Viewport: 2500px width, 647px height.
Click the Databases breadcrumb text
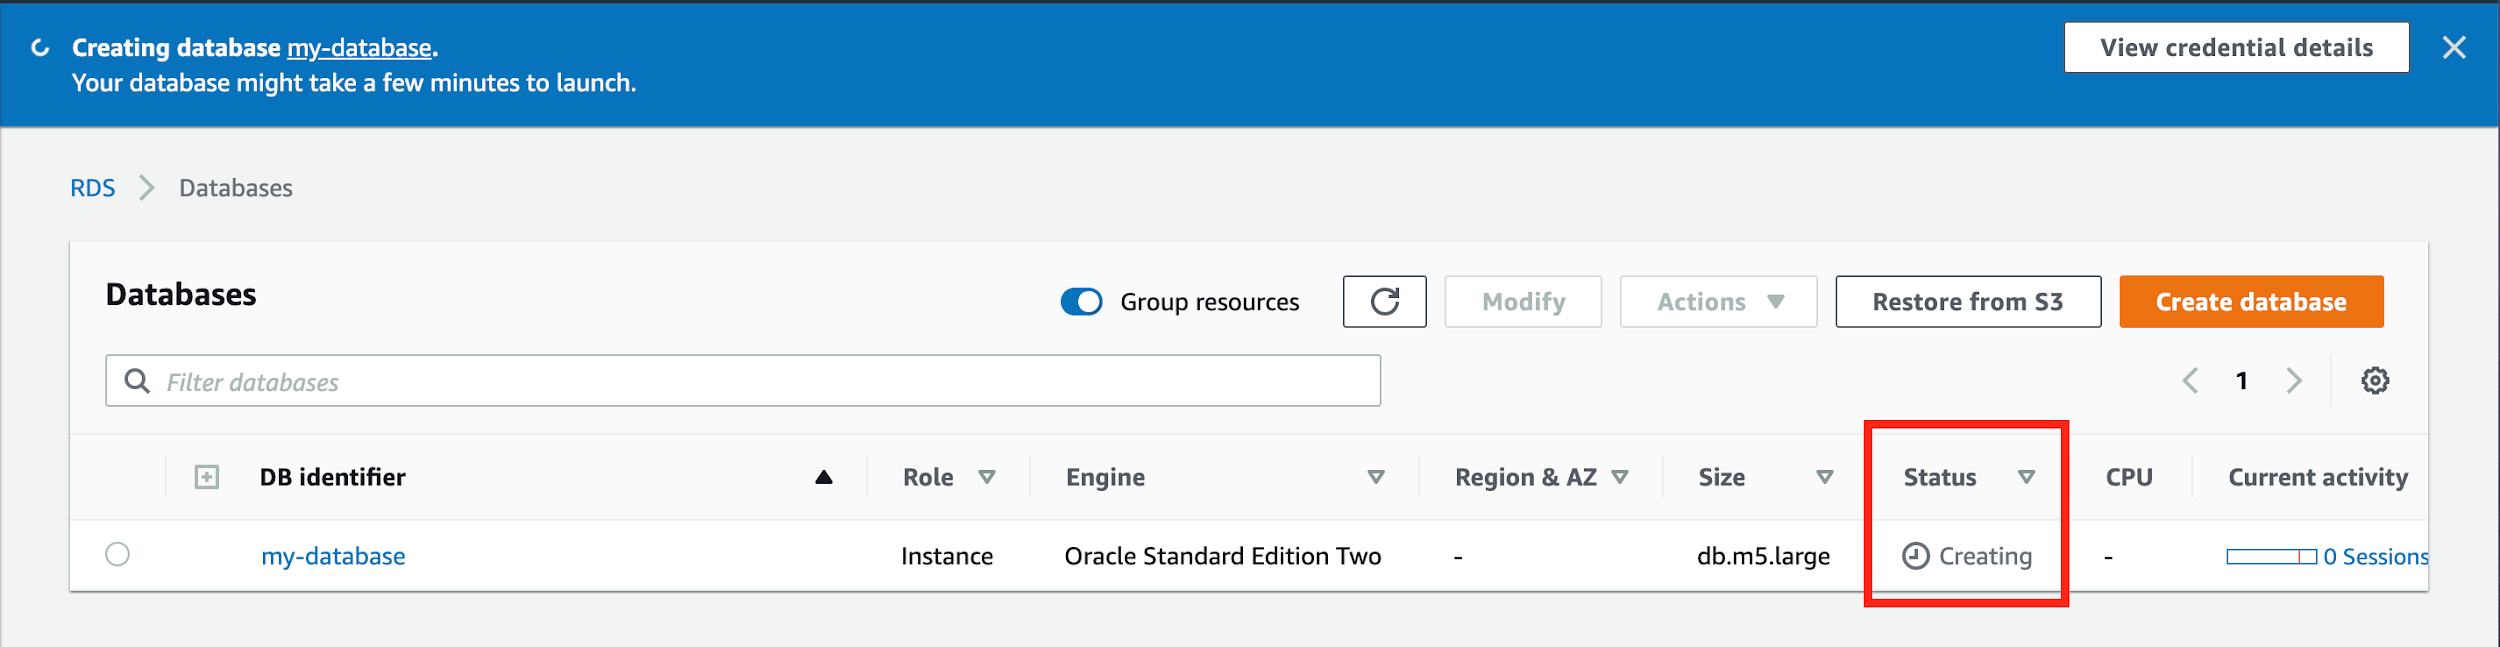236,188
